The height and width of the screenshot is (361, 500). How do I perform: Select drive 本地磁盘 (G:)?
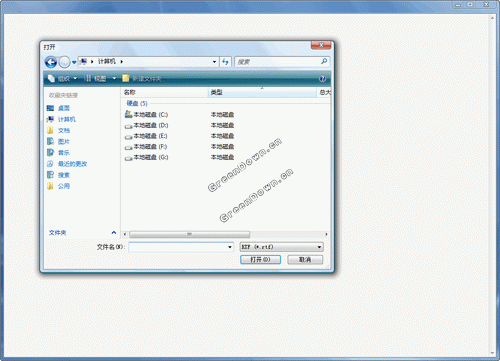click(x=146, y=157)
